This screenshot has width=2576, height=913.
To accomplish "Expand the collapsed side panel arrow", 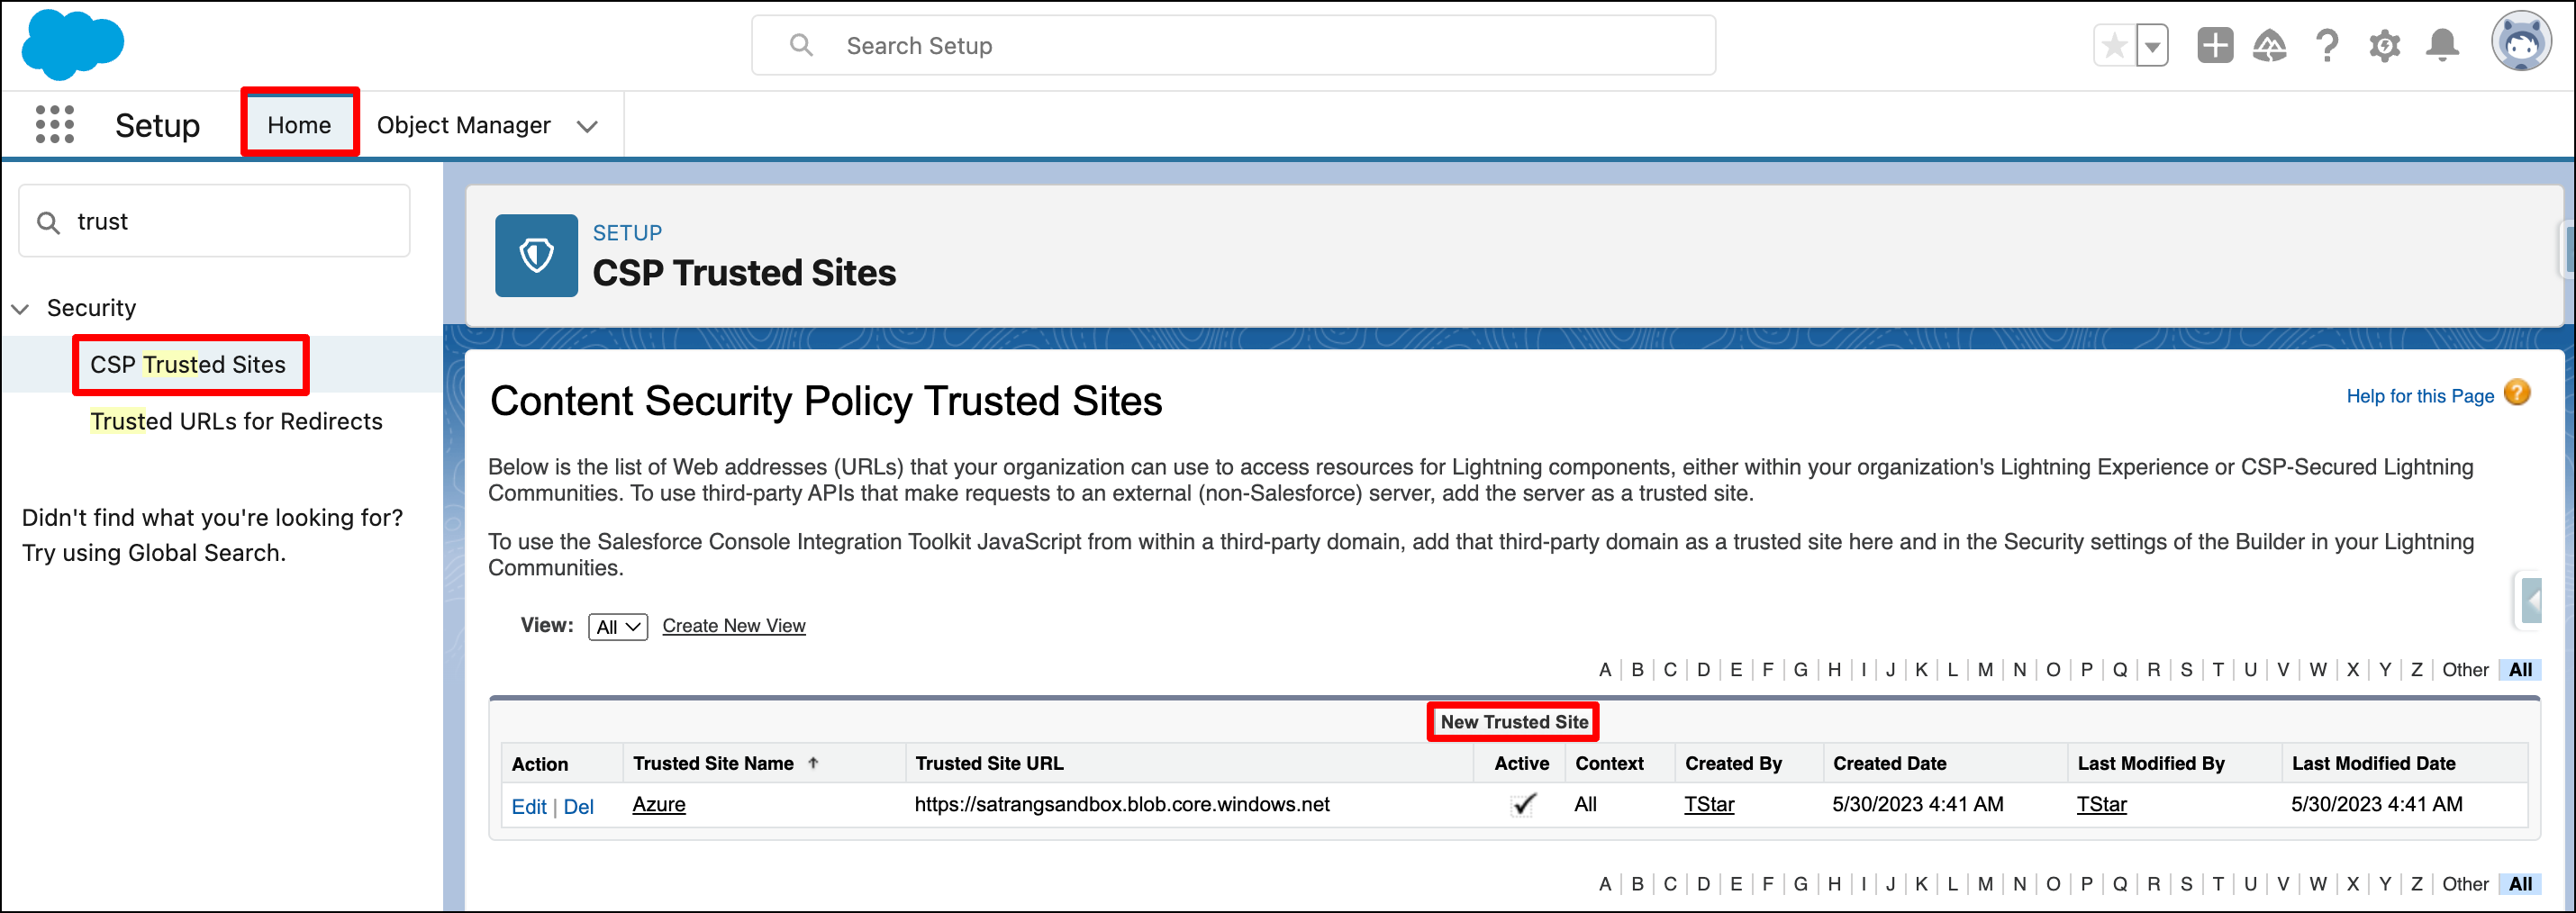I will coord(2531,601).
